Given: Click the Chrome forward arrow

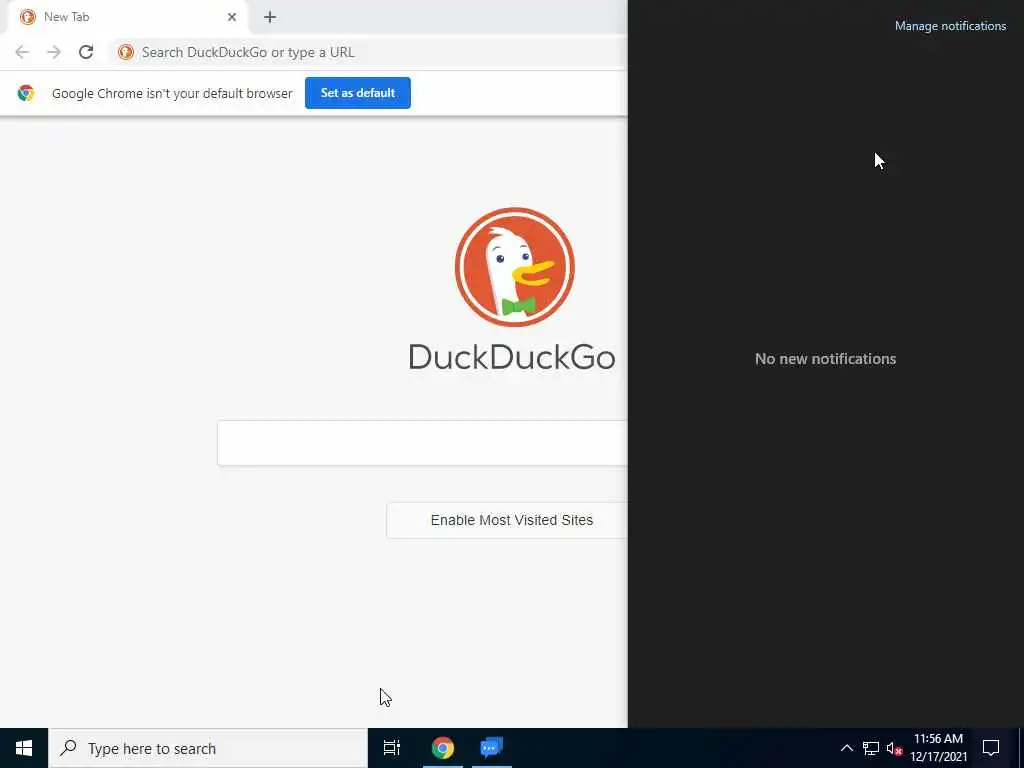Looking at the screenshot, I should coord(54,52).
